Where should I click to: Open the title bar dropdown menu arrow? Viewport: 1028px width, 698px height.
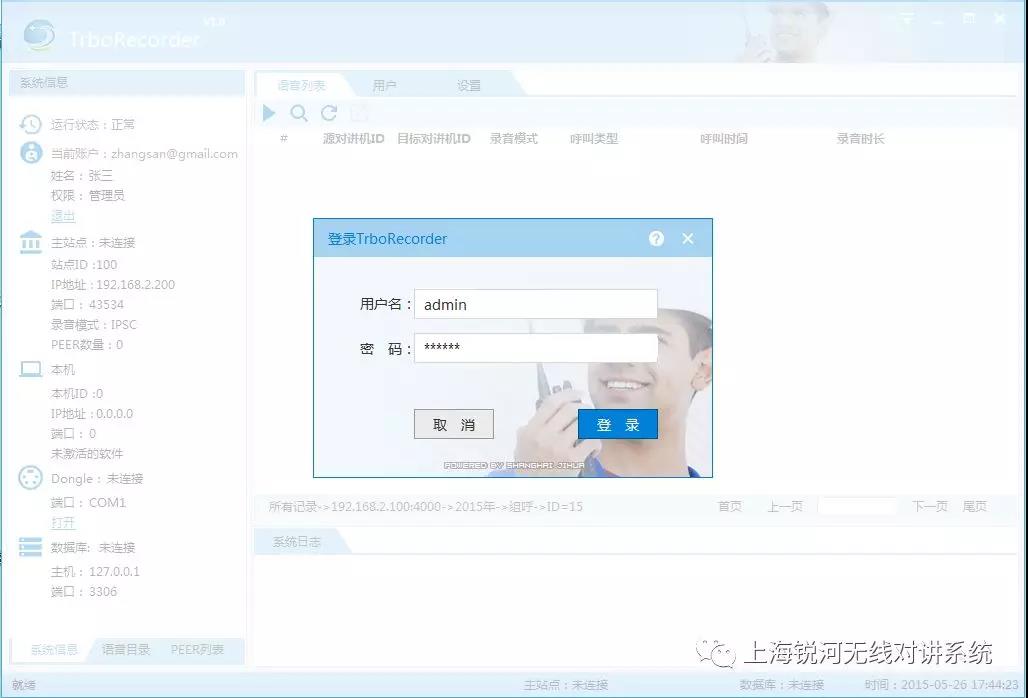(907, 18)
